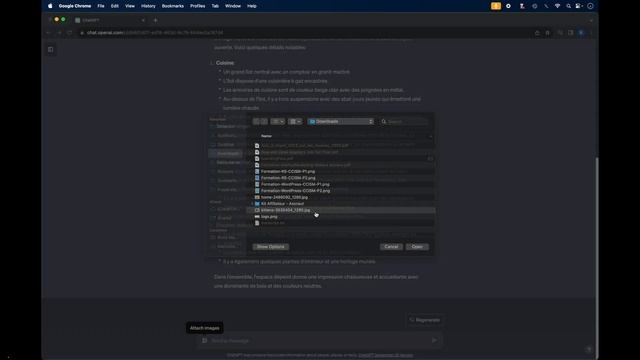640x360 pixels.
Task: Open the Tab menu
Action: [x=215, y=6]
